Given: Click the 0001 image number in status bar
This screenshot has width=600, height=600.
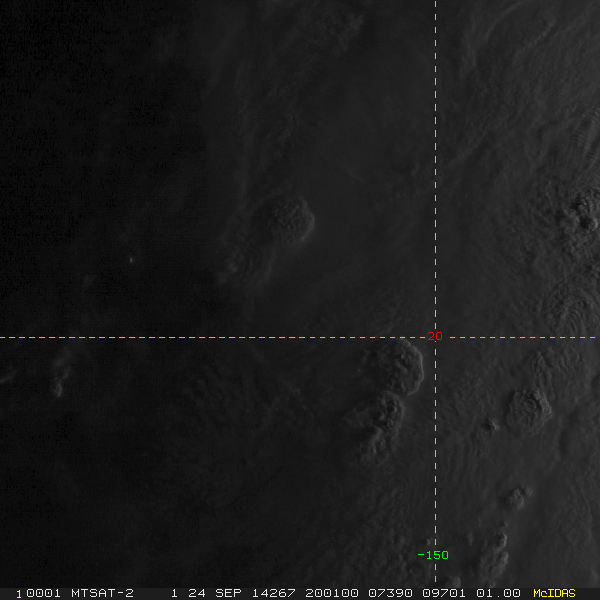Looking at the screenshot, I should [x=43, y=593].
